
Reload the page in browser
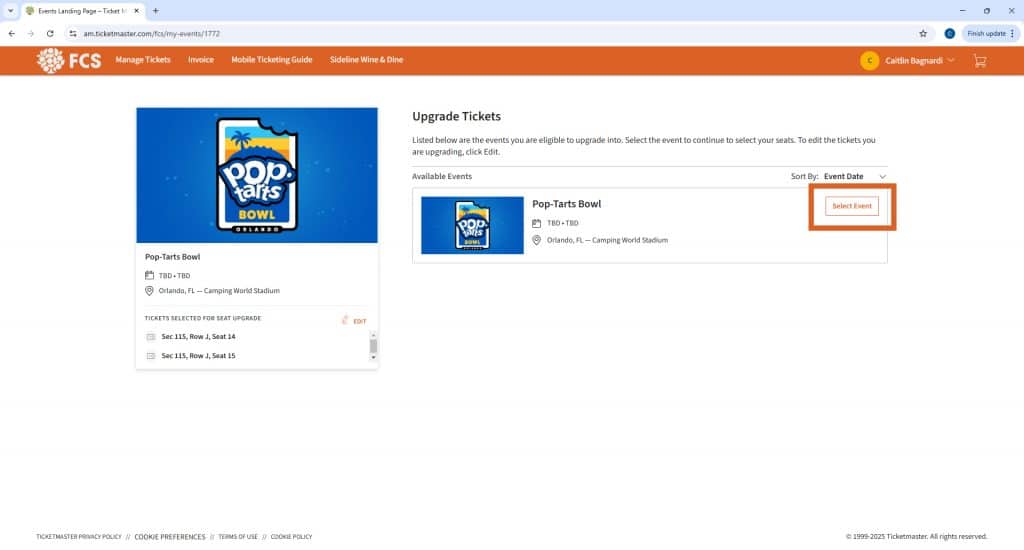click(50, 33)
